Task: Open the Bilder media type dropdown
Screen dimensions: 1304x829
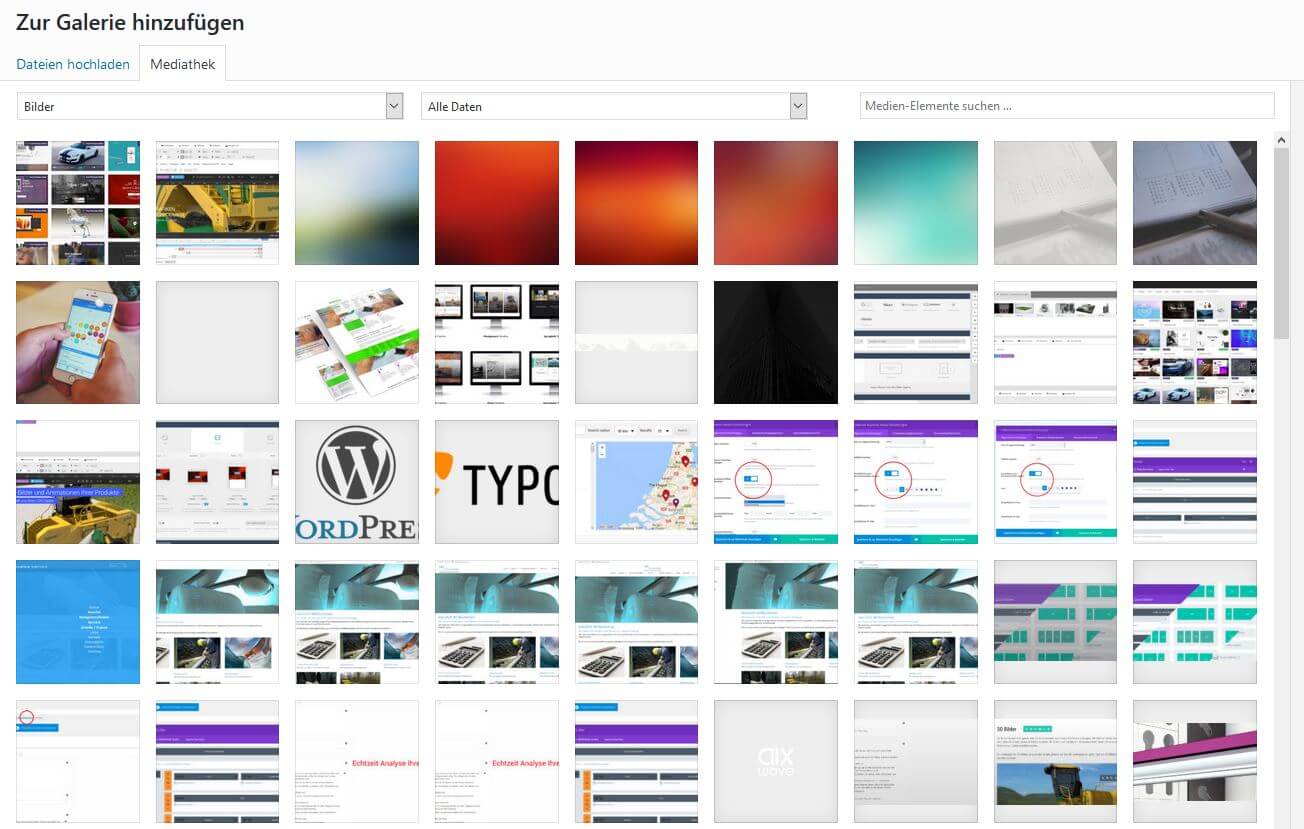Action: point(210,106)
